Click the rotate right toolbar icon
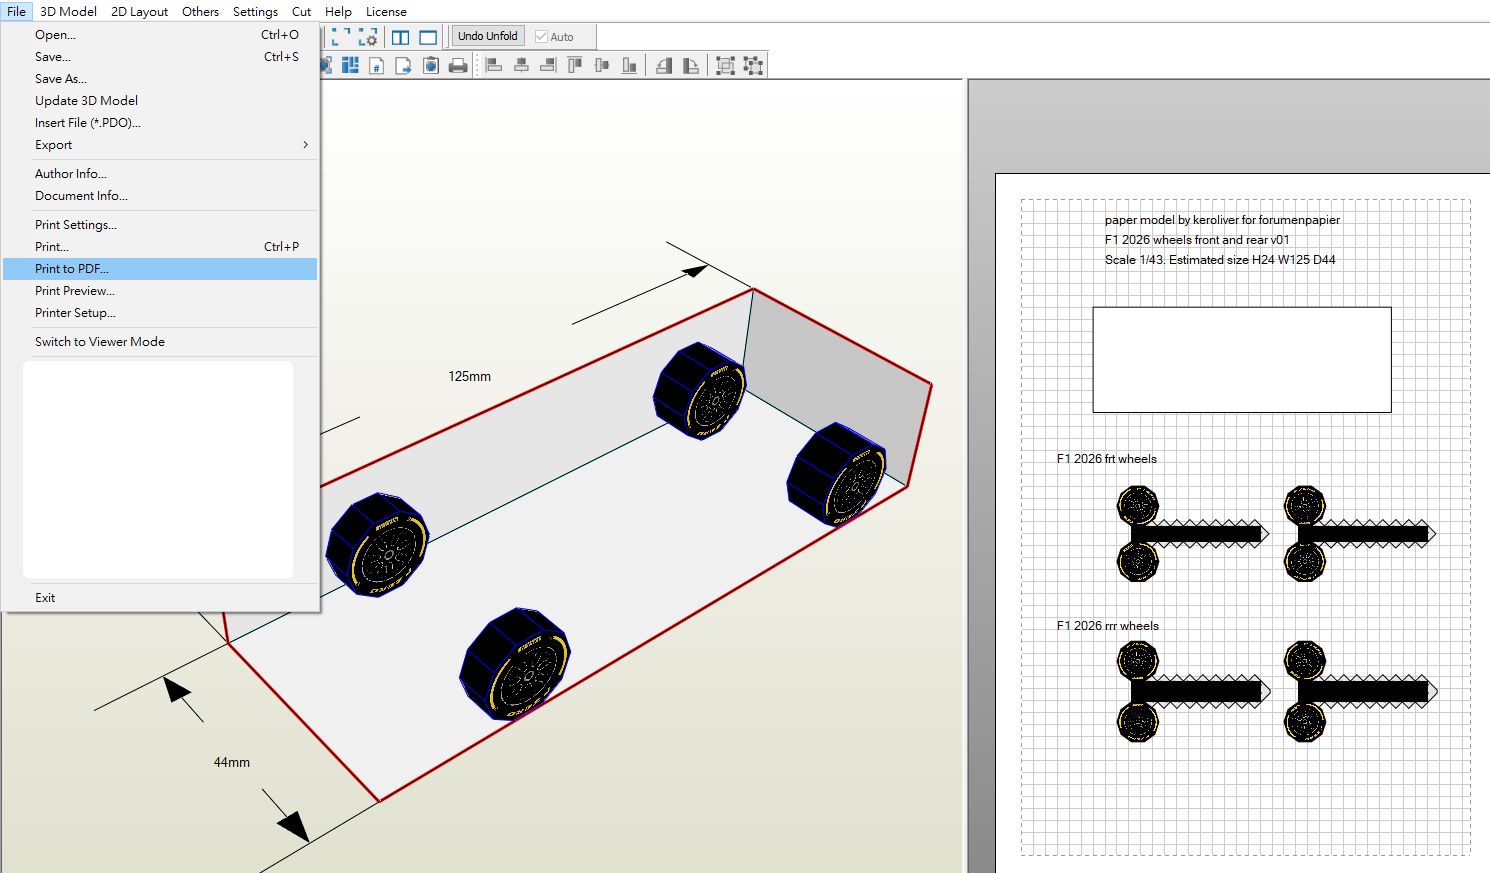1490x873 pixels. coord(691,66)
